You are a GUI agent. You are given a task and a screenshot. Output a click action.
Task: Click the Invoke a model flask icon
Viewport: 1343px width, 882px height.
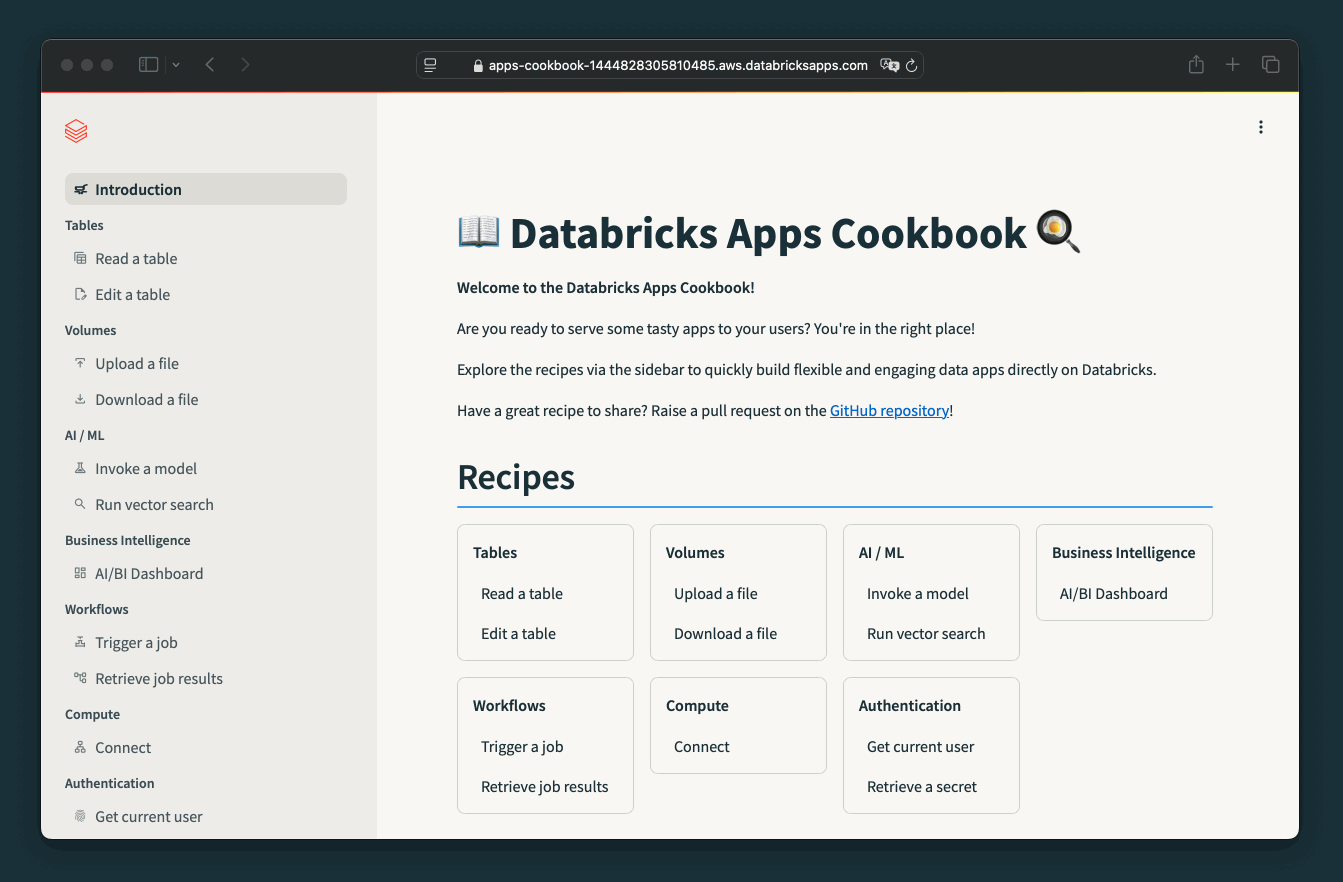coord(80,468)
